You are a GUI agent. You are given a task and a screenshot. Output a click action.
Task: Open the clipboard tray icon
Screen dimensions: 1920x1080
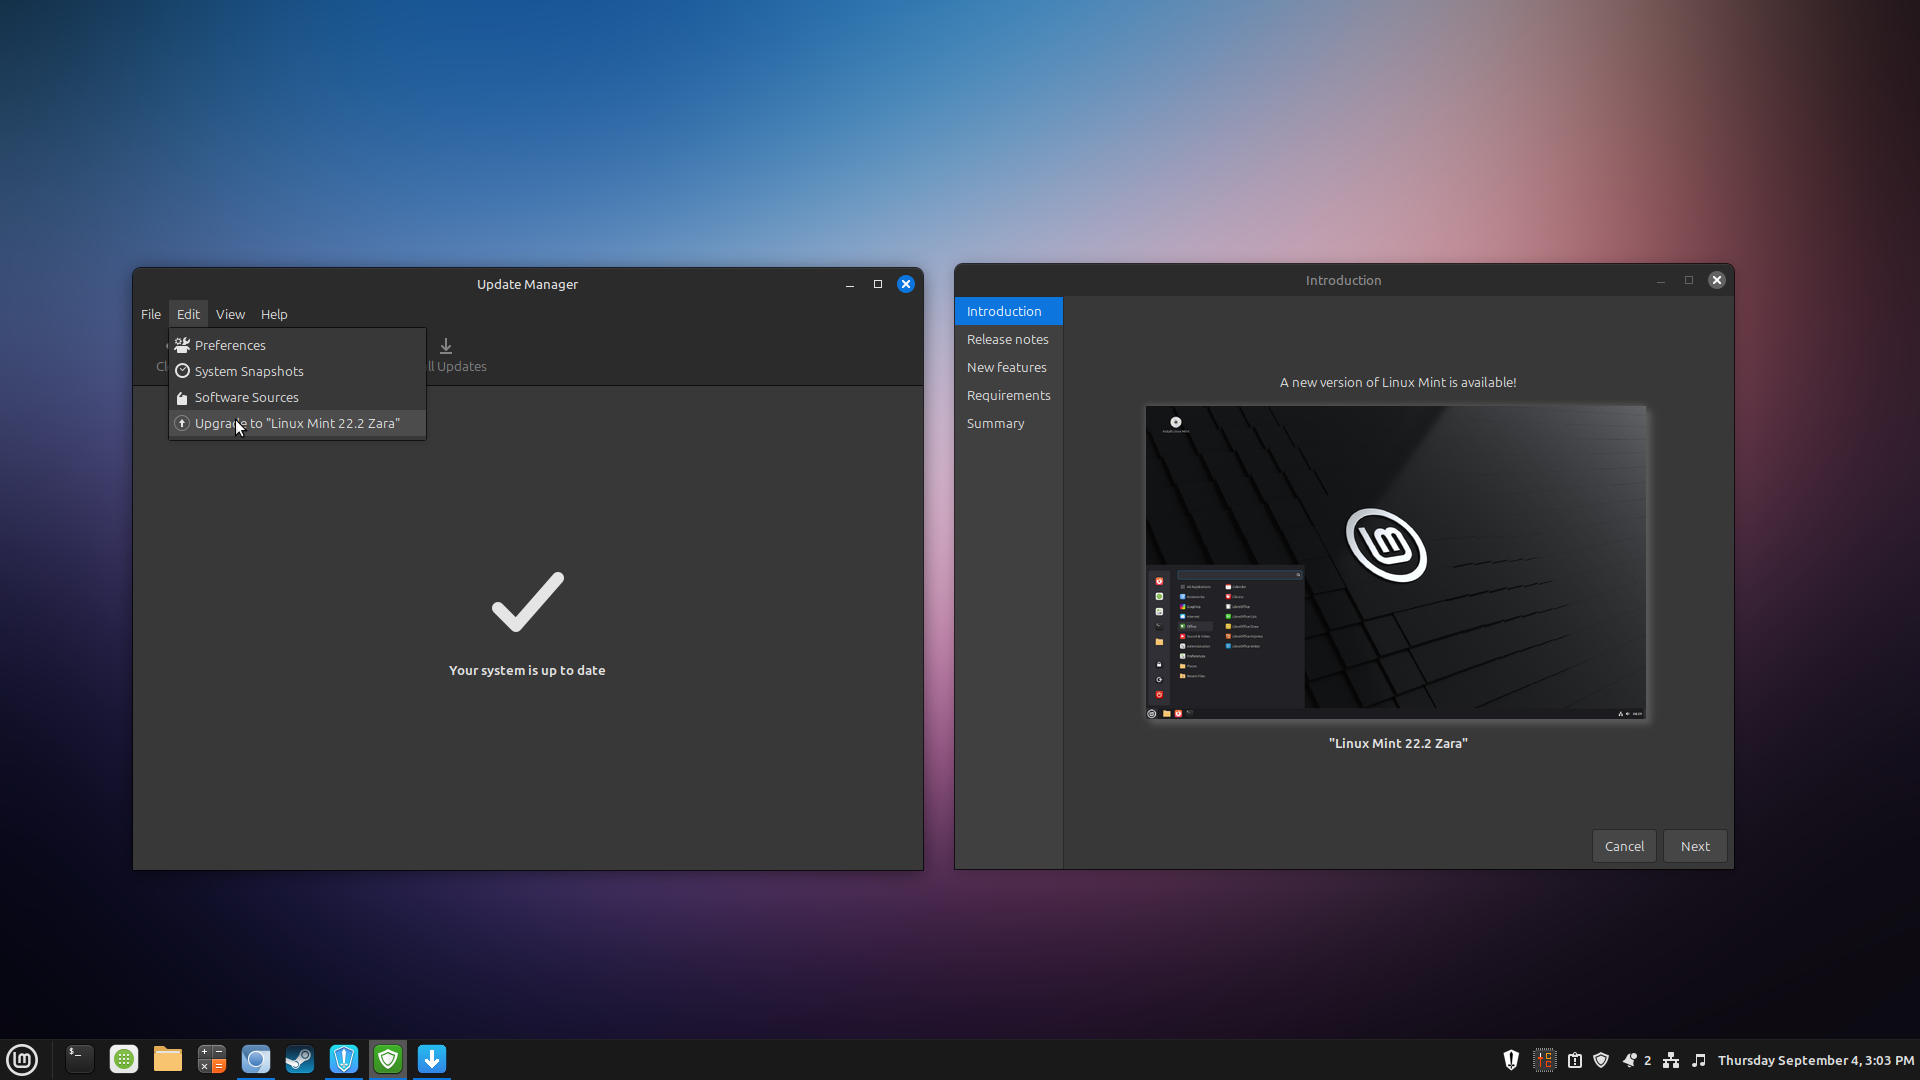pos(1575,1060)
